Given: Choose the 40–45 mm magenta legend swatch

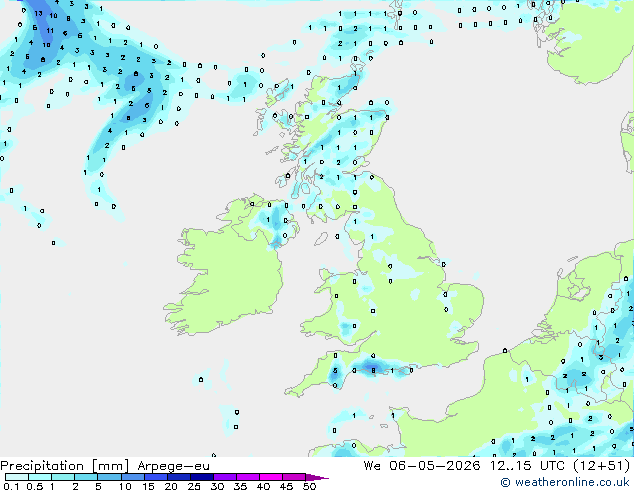Looking at the screenshot, I should pos(271,477).
